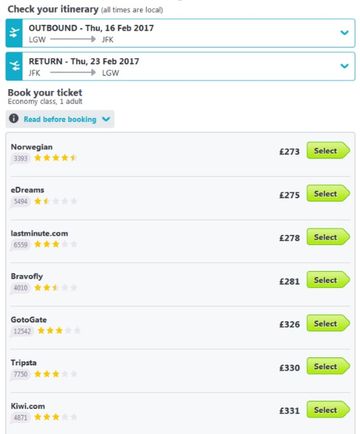
Task: Click the 6559 review count badge for lastminute.com
Action: (20, 245)
